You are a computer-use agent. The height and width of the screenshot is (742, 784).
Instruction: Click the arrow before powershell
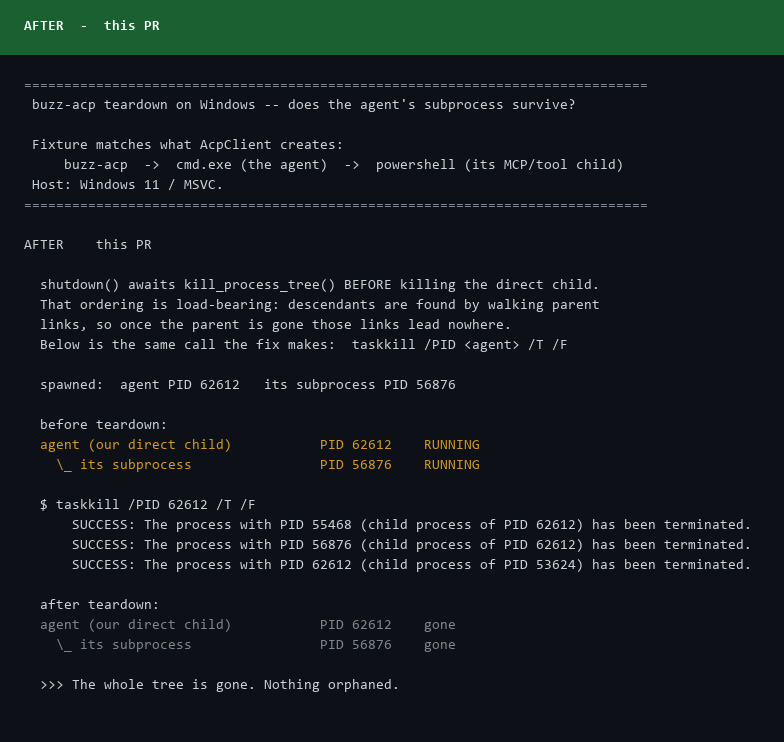(x=352, y=164)
